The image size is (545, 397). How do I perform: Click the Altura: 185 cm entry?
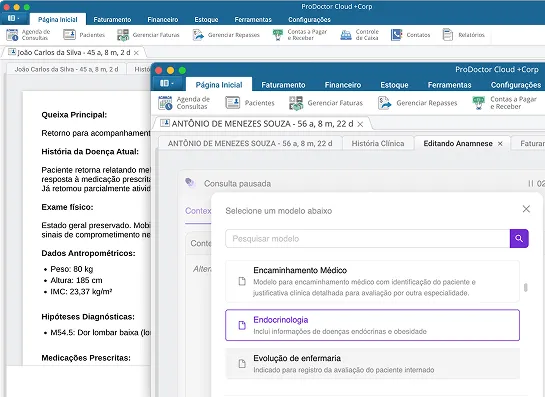pos(76,280)
